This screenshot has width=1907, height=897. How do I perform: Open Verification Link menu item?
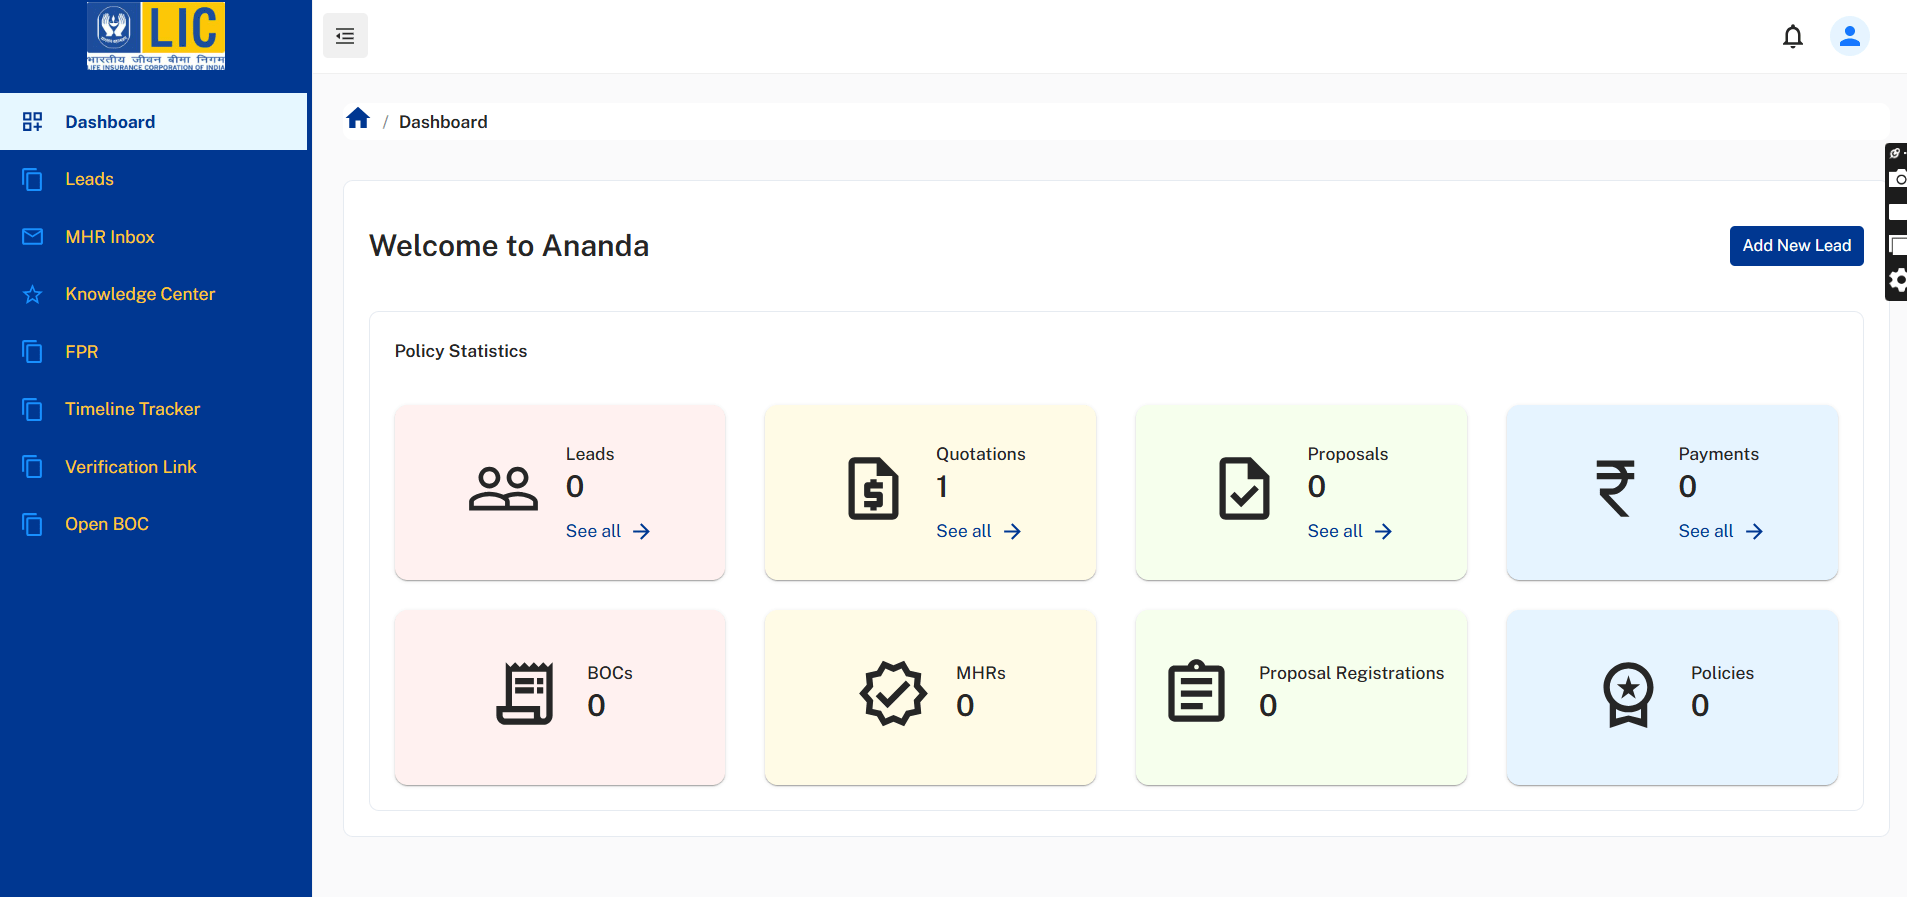(x=130, y=467)
